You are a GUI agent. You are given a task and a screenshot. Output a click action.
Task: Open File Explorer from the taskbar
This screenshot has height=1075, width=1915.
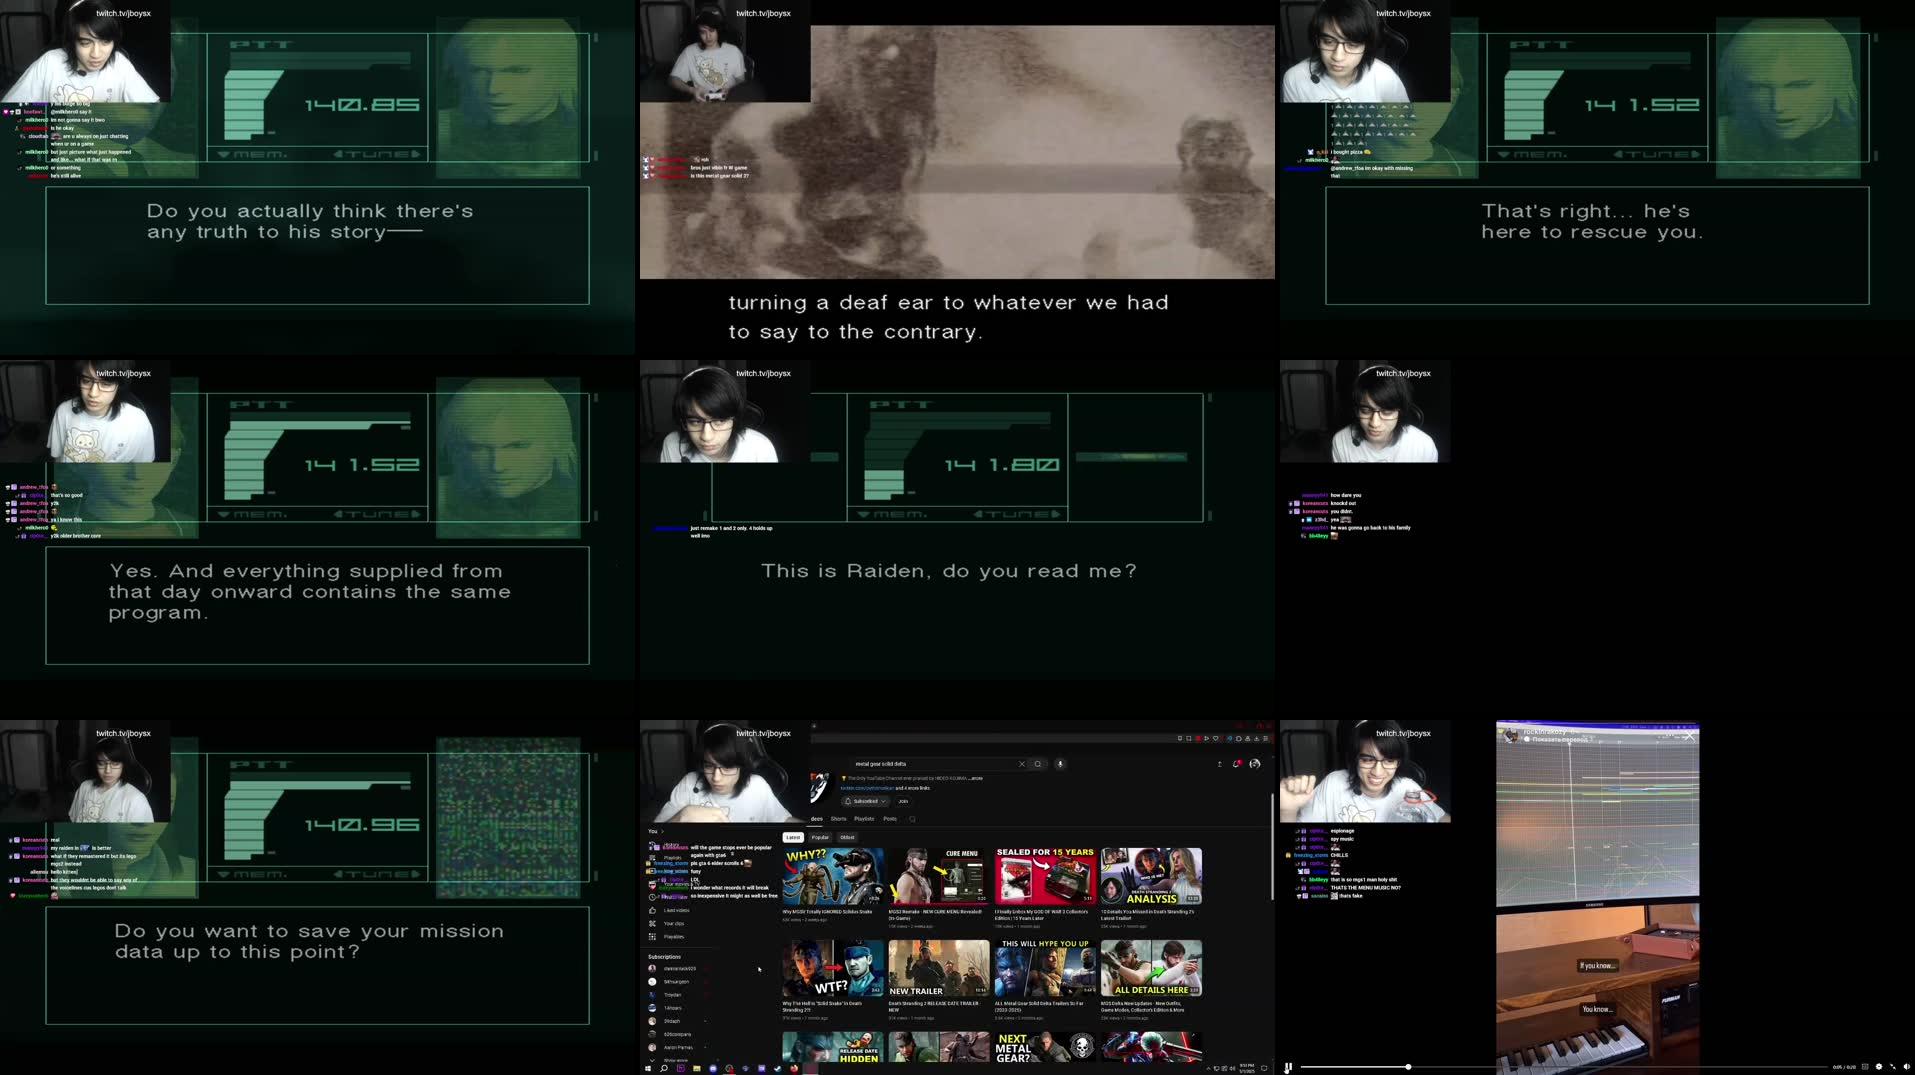[697, 1068]
